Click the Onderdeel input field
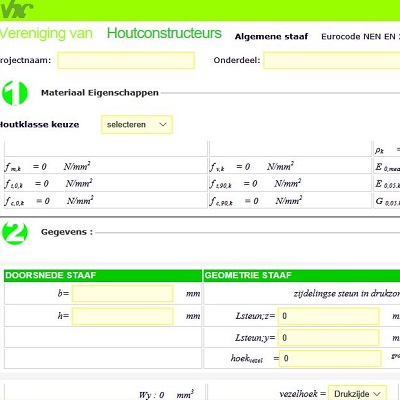The height and width of the screenshot is (400, 400). pos(332,60)
